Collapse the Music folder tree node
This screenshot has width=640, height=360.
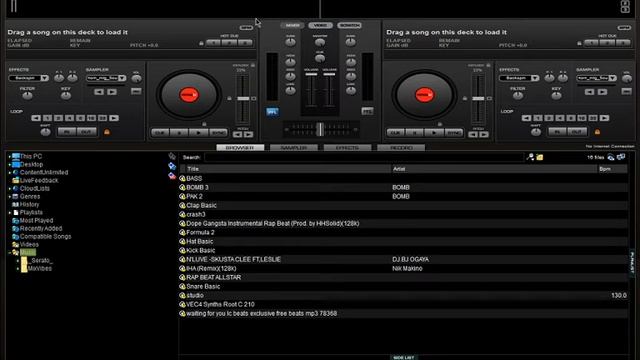9,253
